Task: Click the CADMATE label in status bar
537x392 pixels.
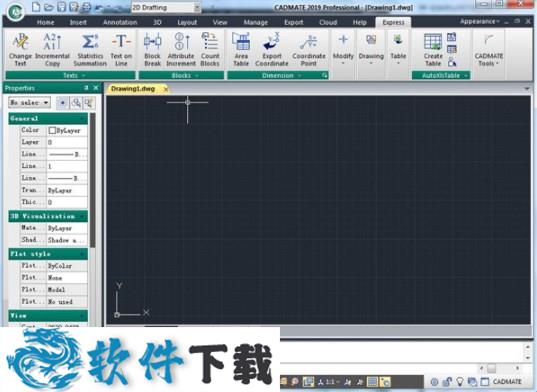Action: pos(507,381)
